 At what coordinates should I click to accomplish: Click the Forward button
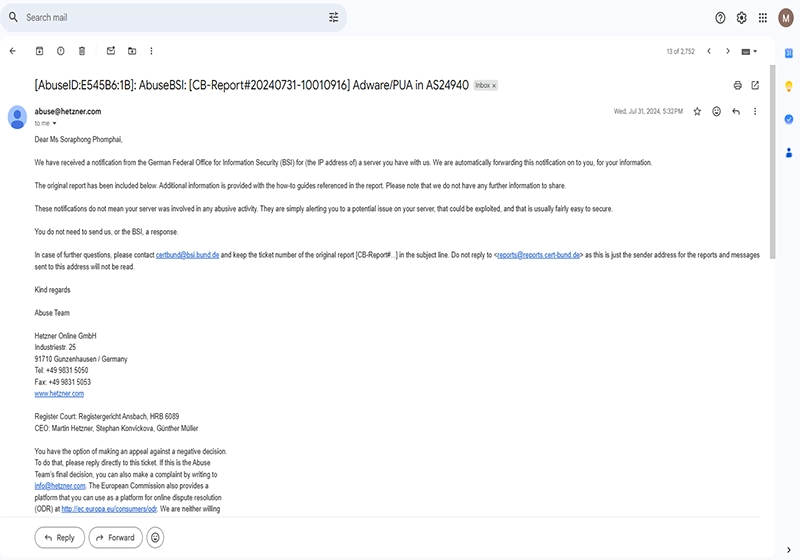pyautogui.click(x=115, y=538)
